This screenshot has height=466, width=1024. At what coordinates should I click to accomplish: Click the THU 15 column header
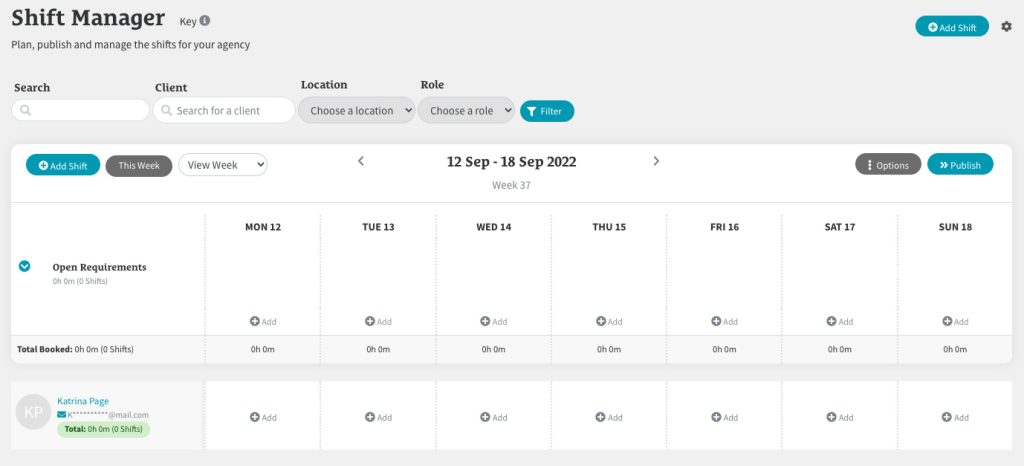coord(609,227)
